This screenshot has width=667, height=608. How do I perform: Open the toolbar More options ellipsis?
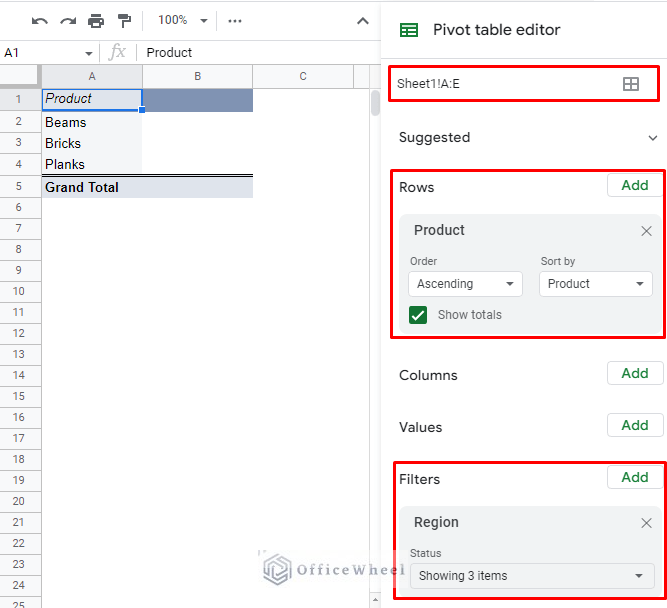tap(234, 21)
